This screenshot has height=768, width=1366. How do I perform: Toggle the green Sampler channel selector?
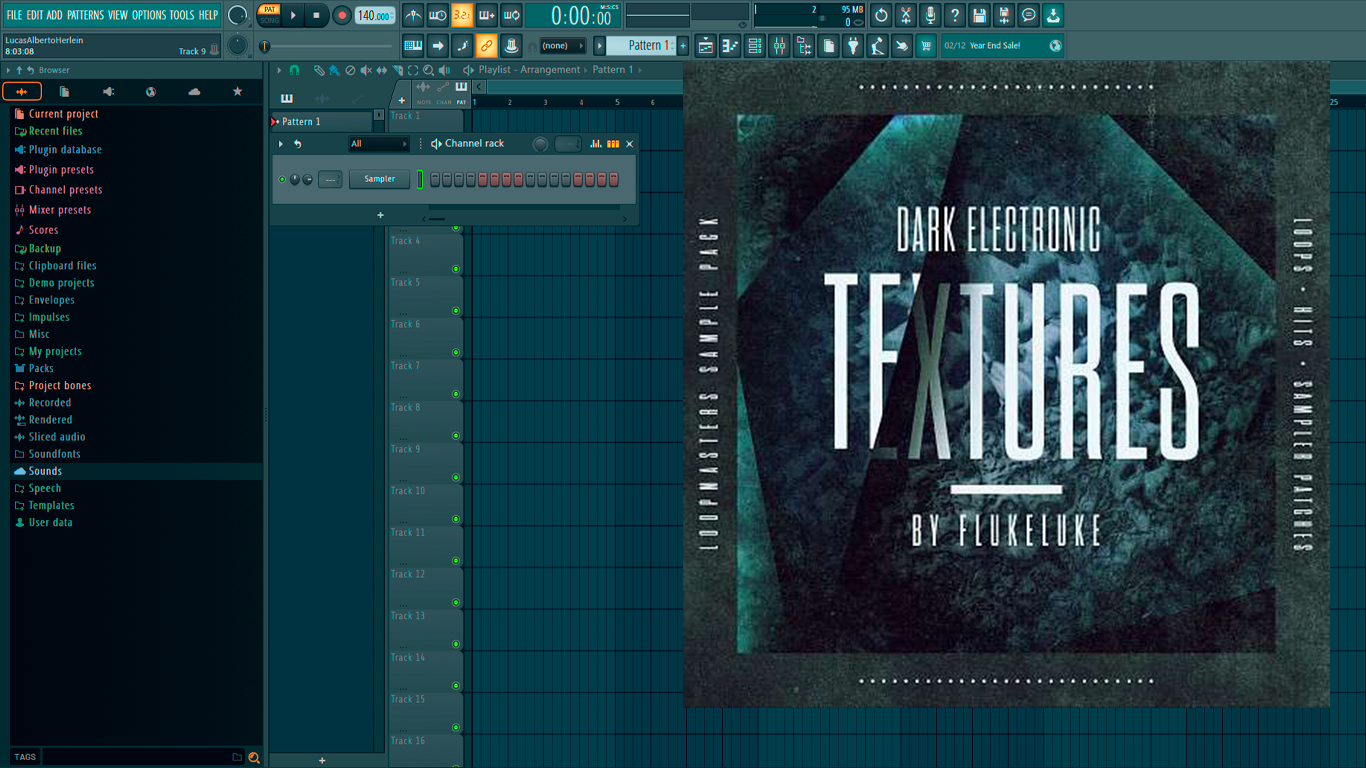point(420,179)
